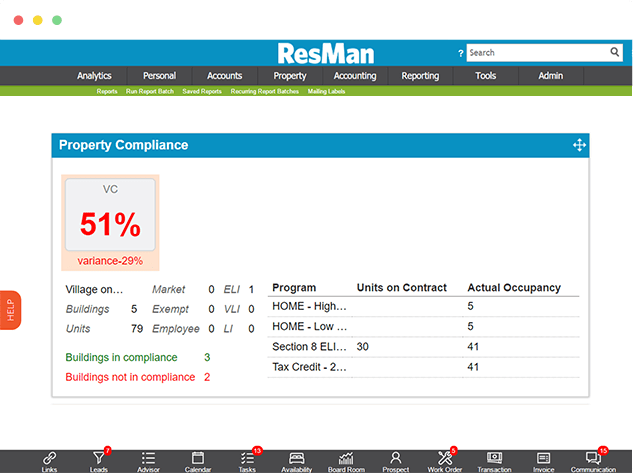Click the Property Compliance panel title

pos(123,145)
